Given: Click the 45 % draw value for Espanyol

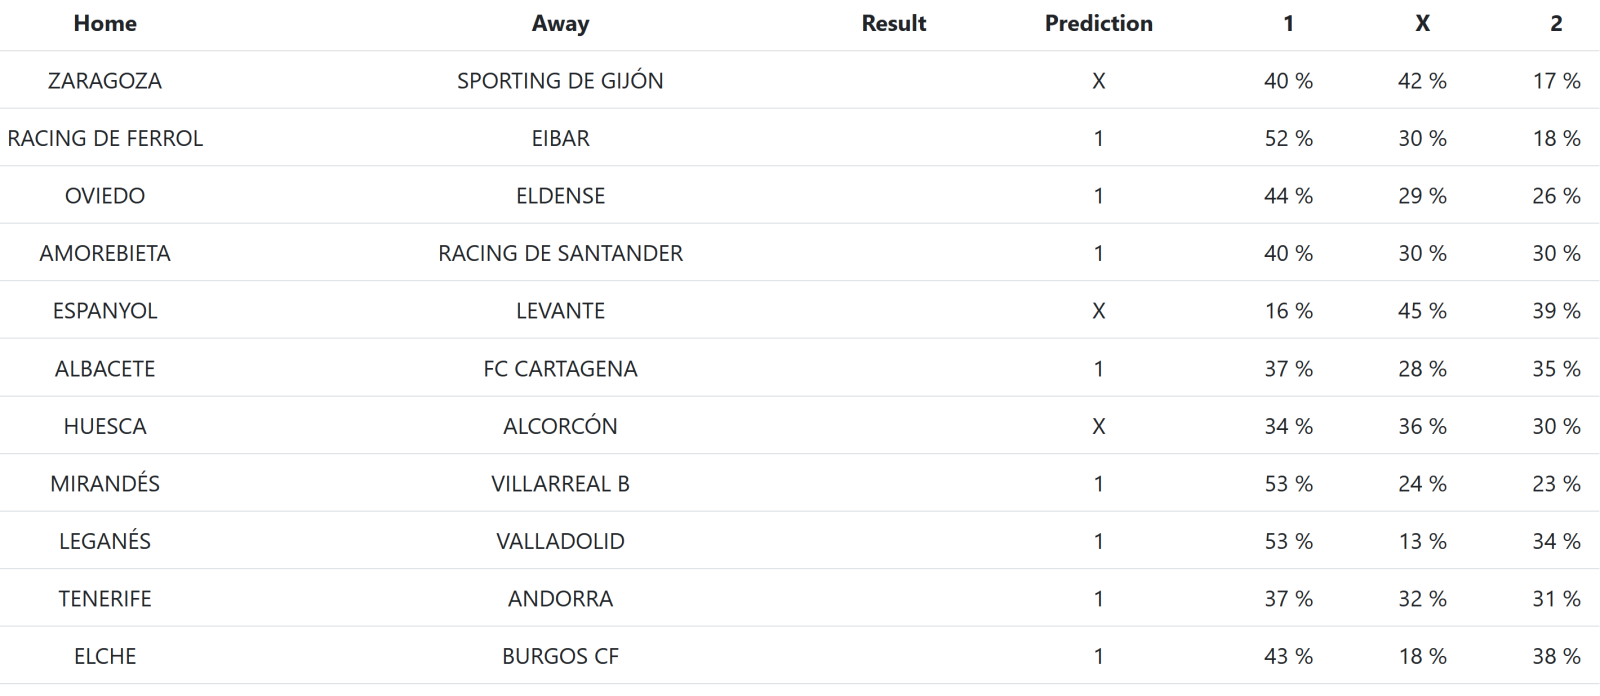Looking at the screenshot, I should 1422,311.
